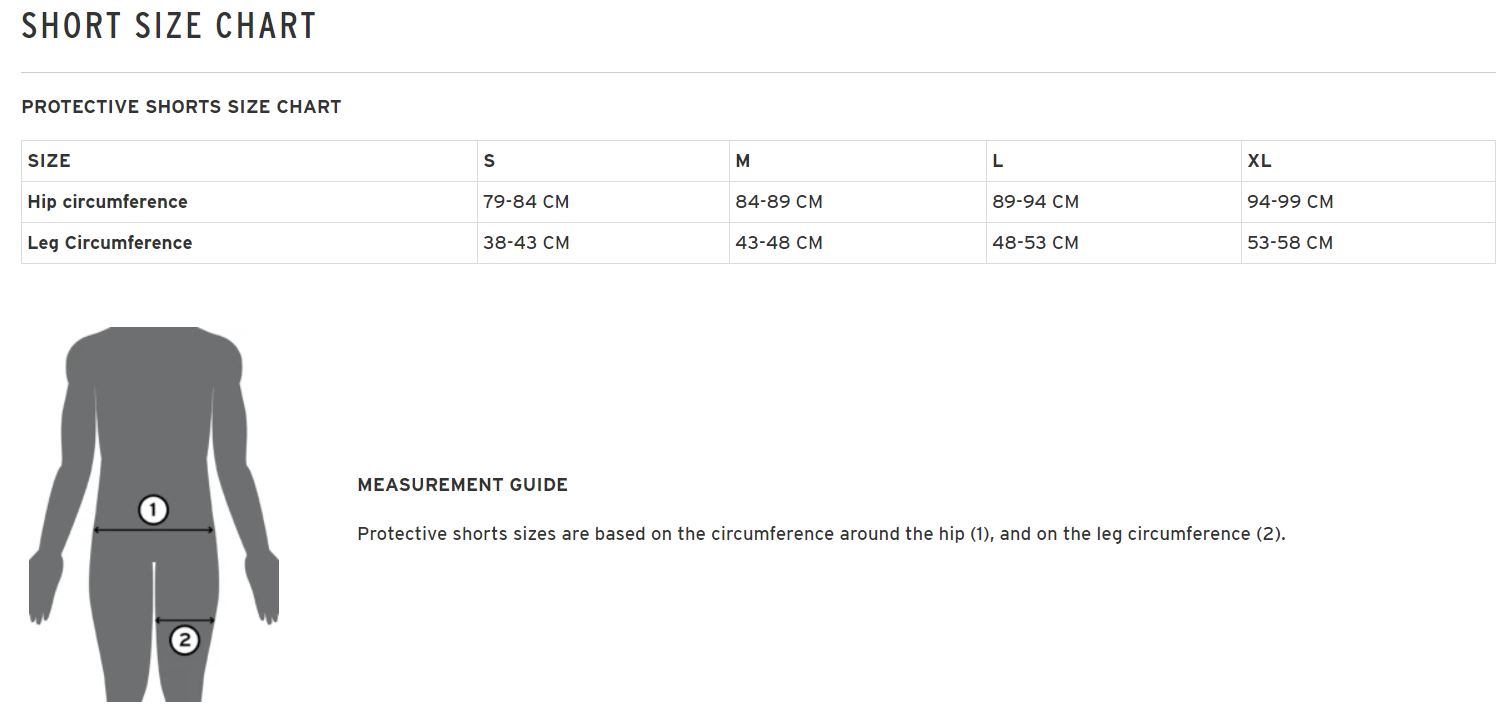The width and height of the screenshot is (1510, 716).
Task: Click the 53-58 CM leg cell
Action: tap(1290, 243)
